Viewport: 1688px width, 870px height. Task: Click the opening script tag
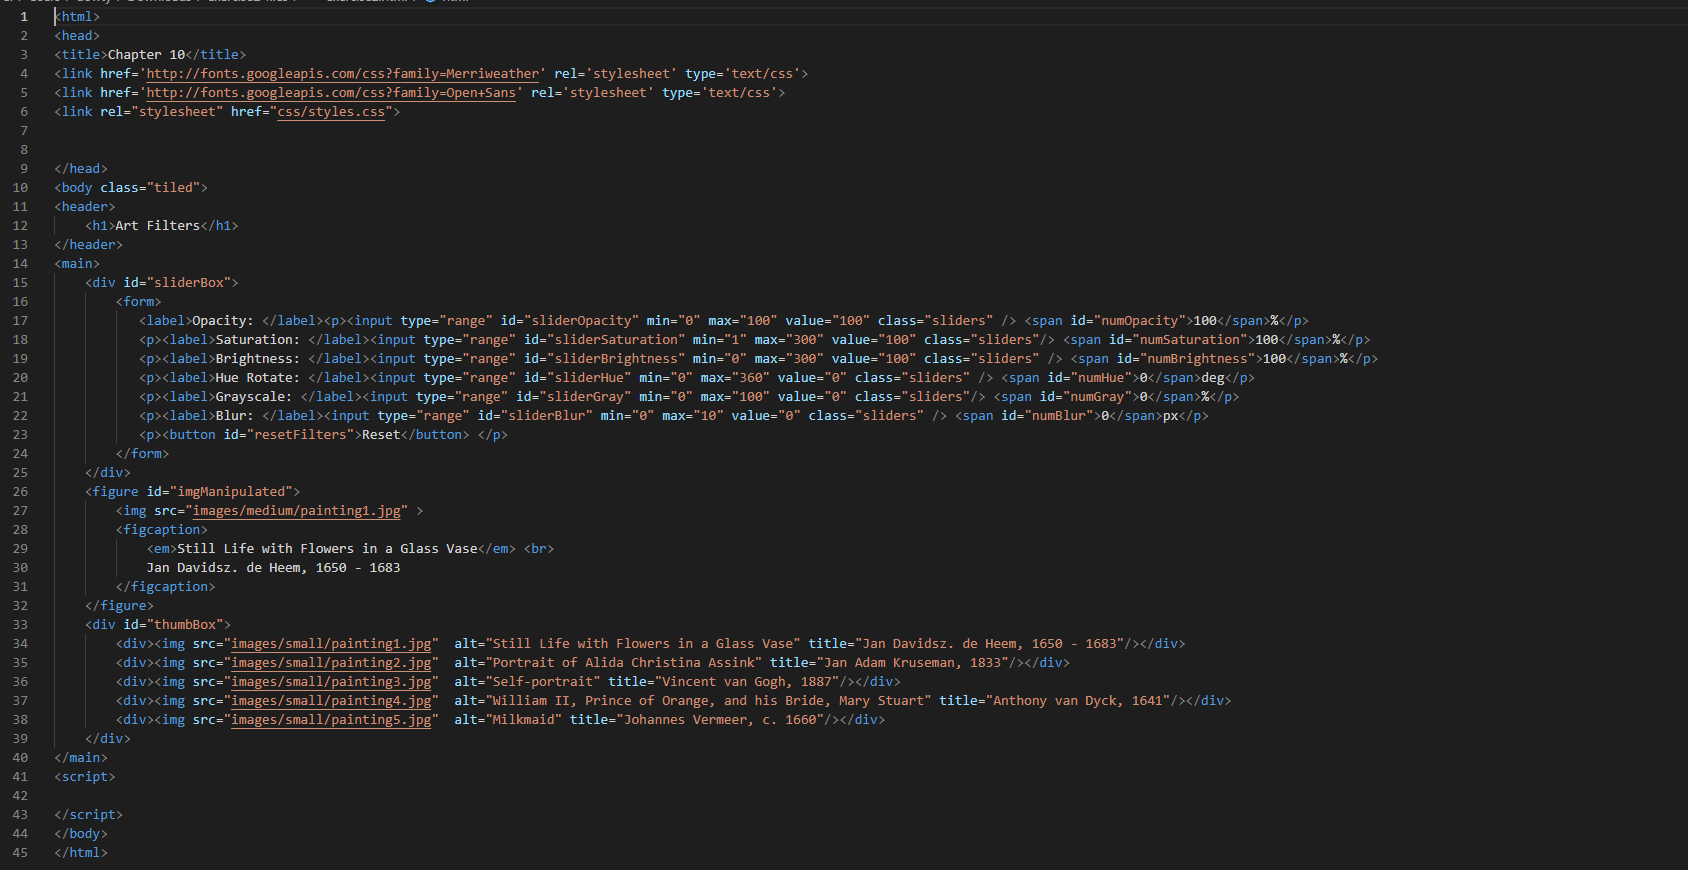click(x=85, y=777)
